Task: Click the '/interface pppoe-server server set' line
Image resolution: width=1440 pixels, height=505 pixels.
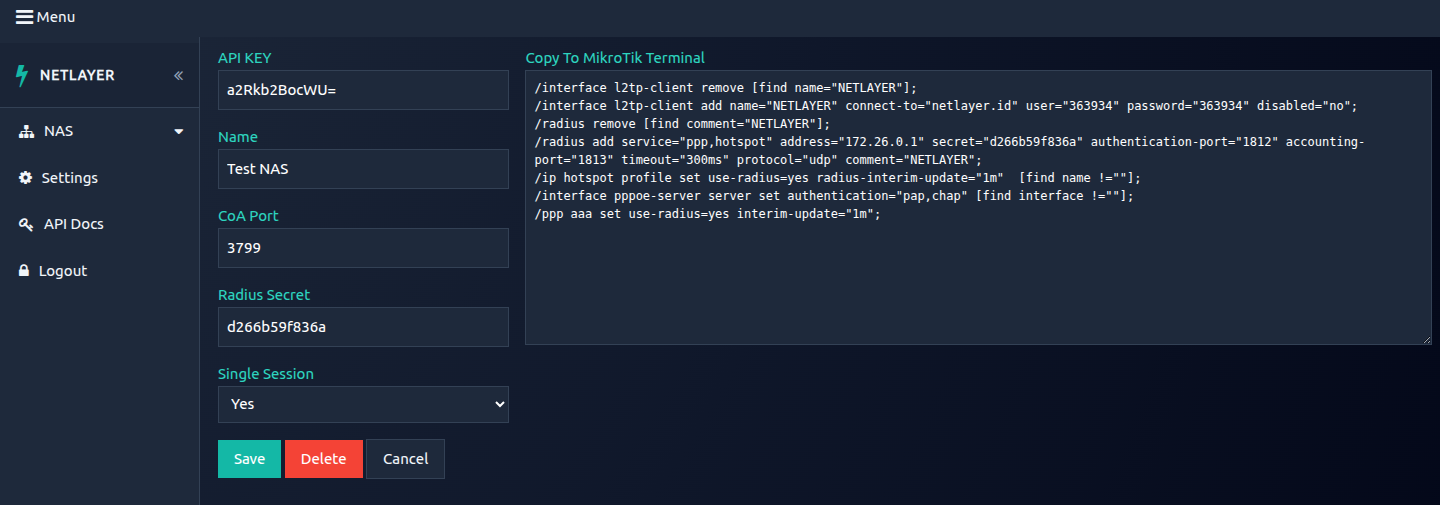Action: click(835, 196)
